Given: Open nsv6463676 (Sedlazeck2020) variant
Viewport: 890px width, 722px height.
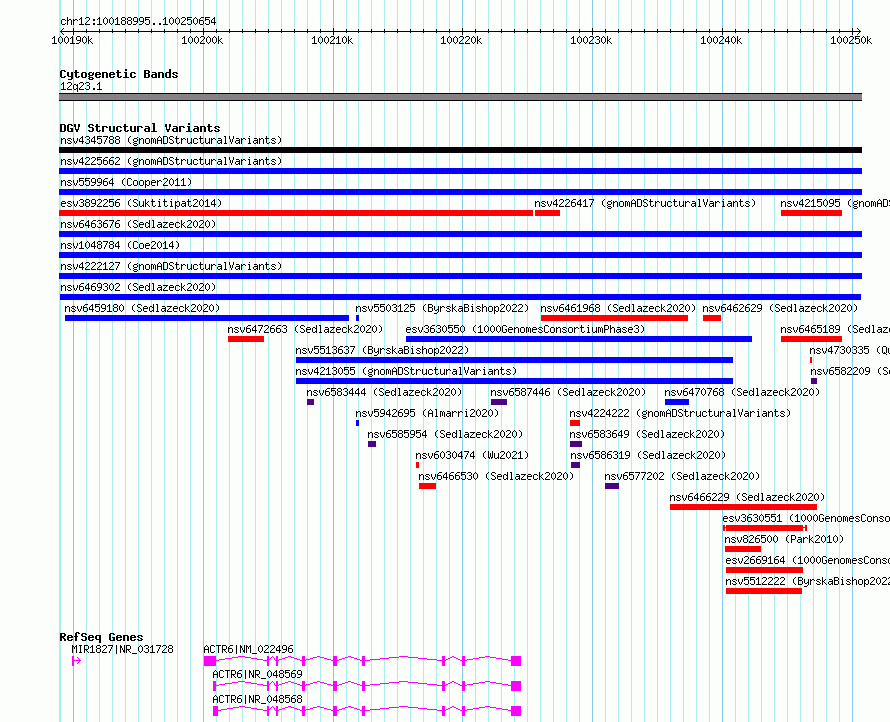Looking at the screenshot, I should (138, 224).
